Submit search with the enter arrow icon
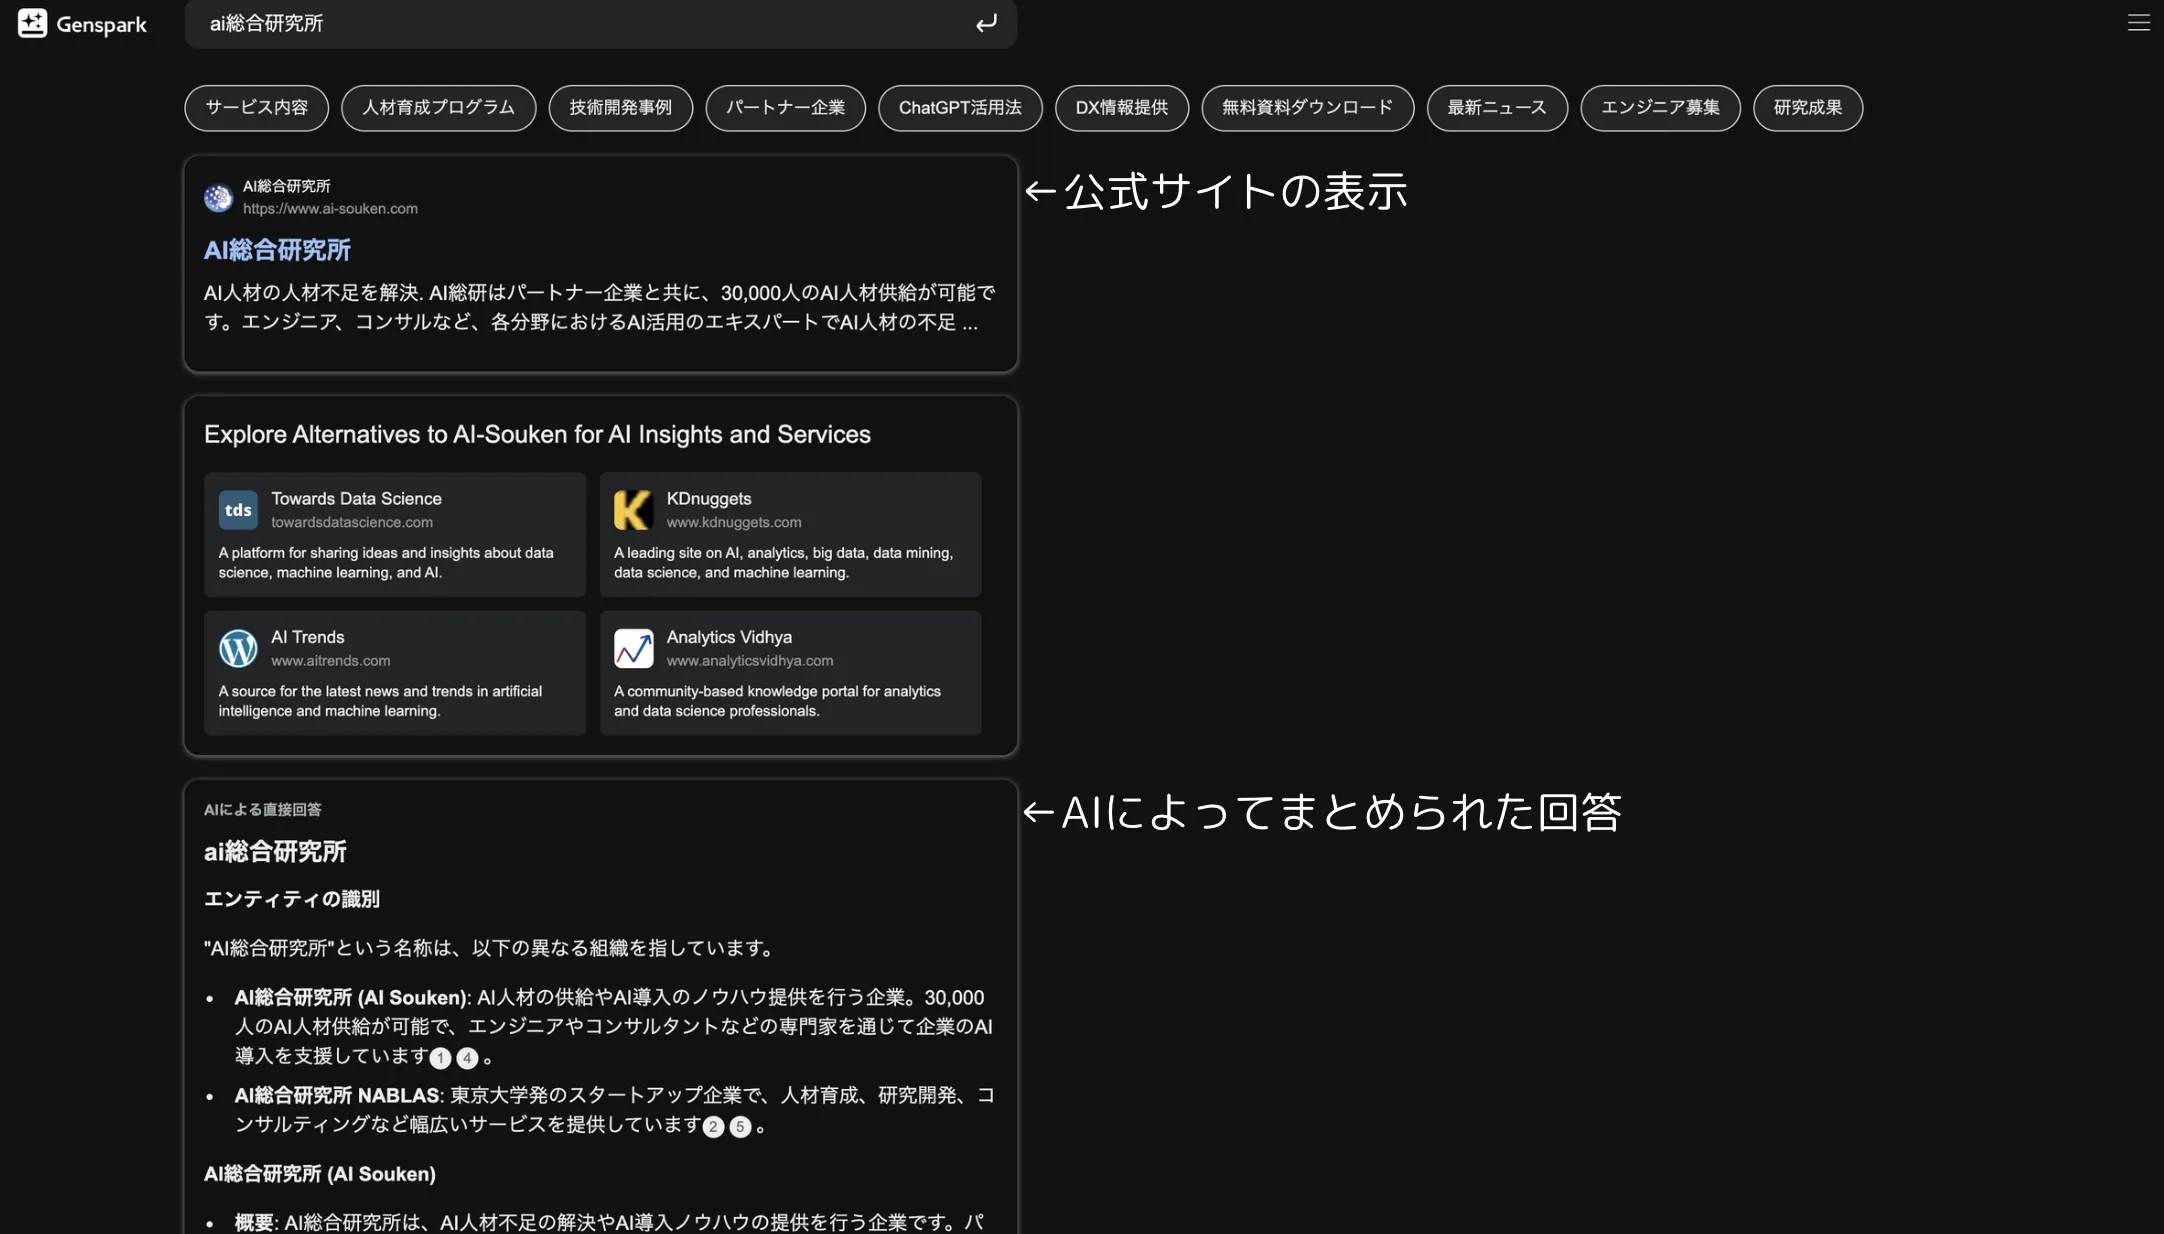The height and width of the screenshot is (1234, 2164). tap(986, 23)
